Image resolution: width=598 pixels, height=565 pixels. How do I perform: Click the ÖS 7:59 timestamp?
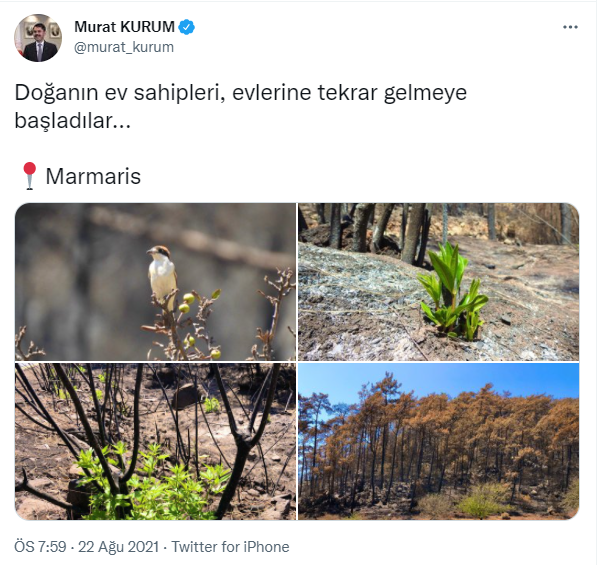click(40, 547)
